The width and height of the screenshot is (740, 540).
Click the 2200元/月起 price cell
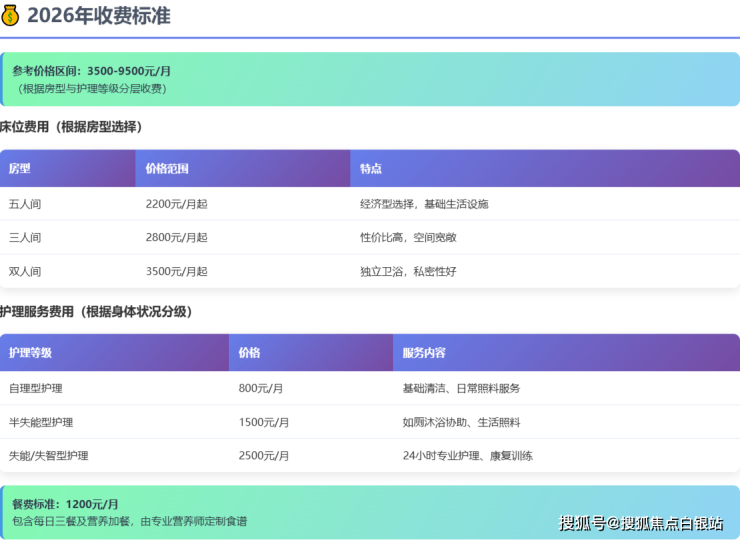click(177, 204)
